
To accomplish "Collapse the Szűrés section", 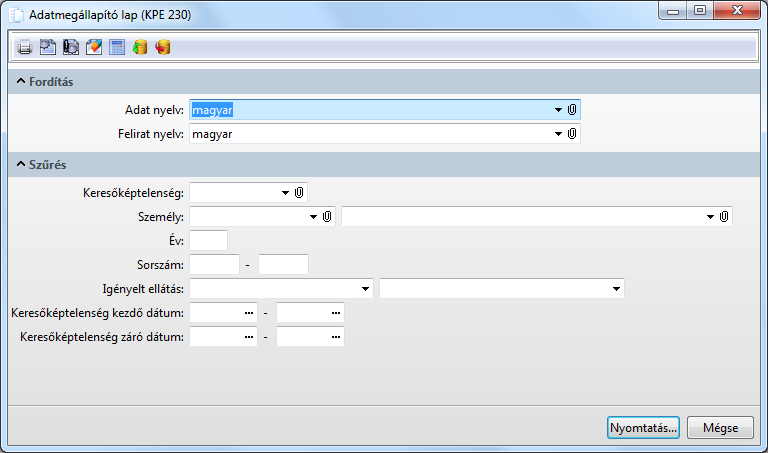I will (21, 164).
